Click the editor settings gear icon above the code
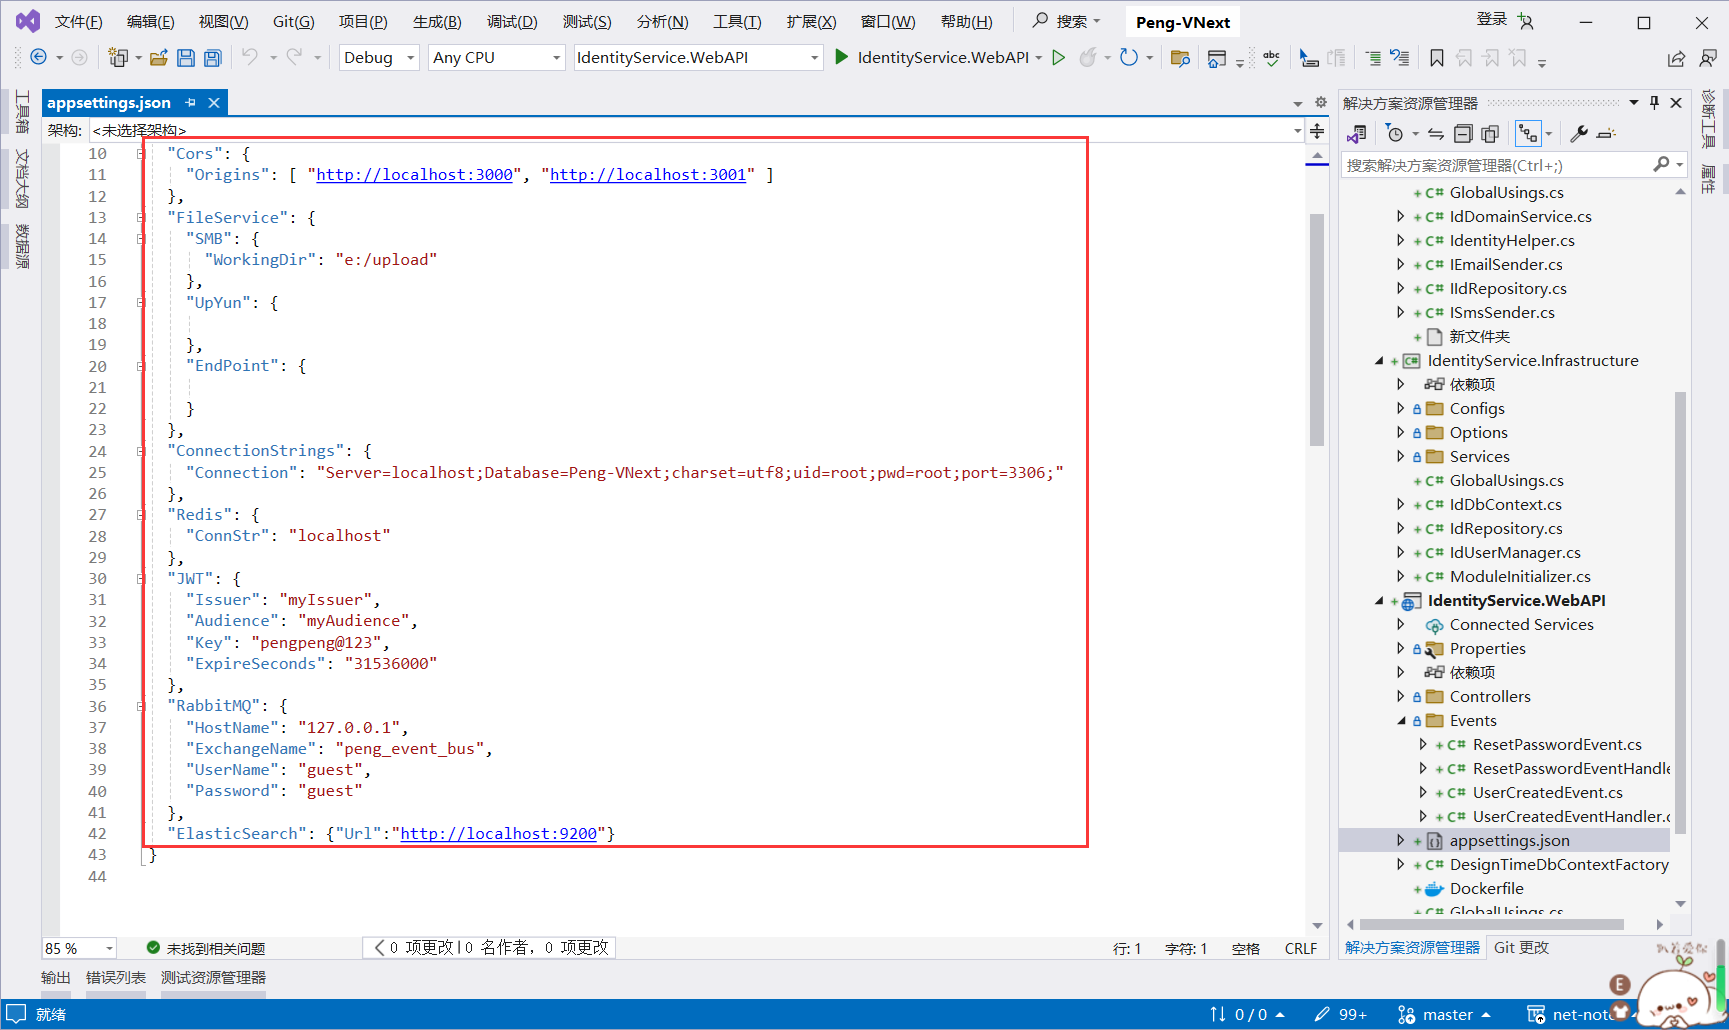Image resolution: width=1729 pixels, height=1030 pixels. pyautogui.click(x=1321, y=103)
